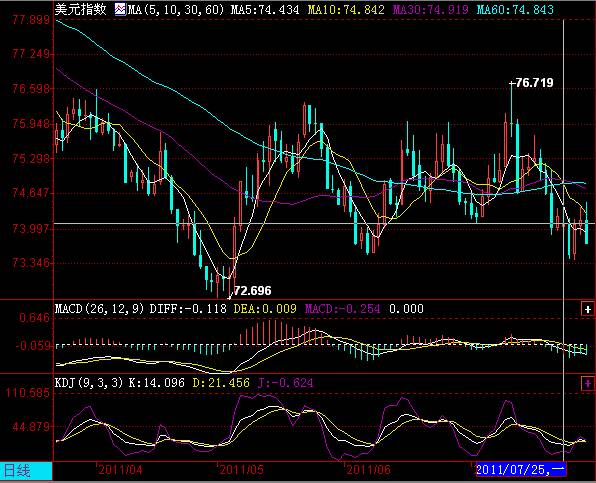The image size is (596, 483).
Task: Click the 2011/04 date axis label
Action: click(x=120, y=470)
